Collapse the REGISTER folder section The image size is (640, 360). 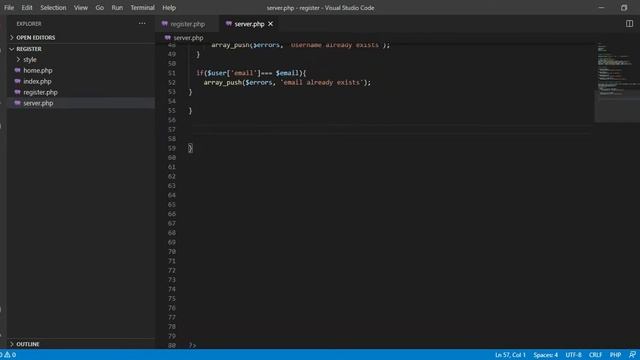click(x=81, y=49)
